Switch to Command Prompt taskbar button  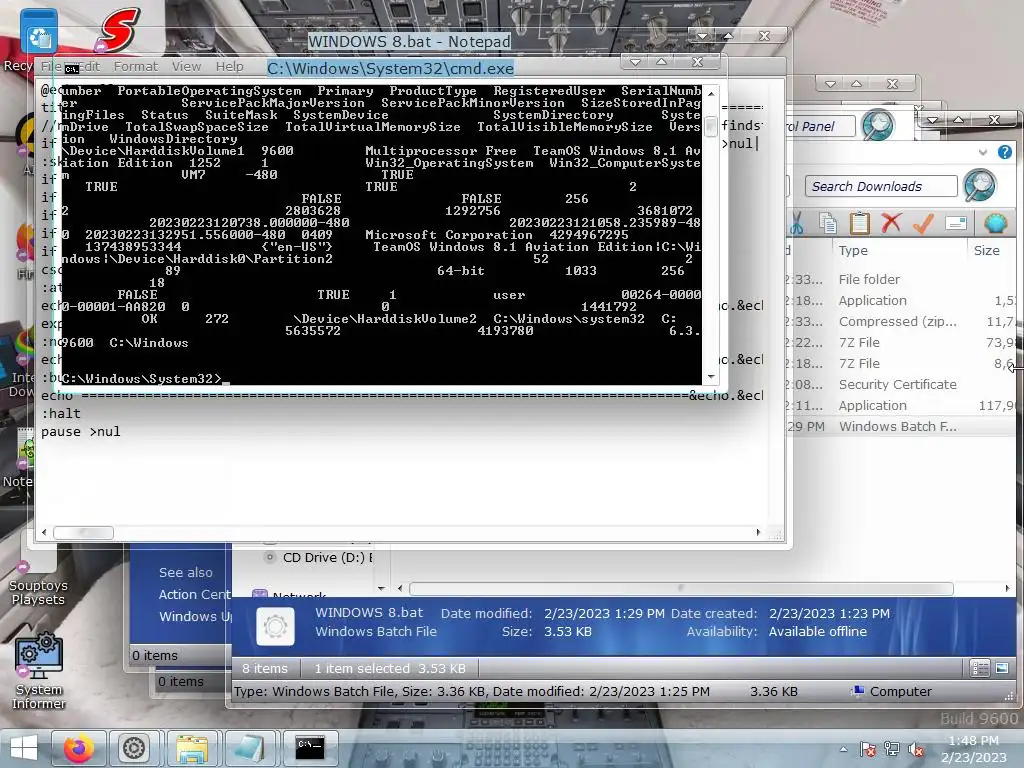(x=310, y=748)
